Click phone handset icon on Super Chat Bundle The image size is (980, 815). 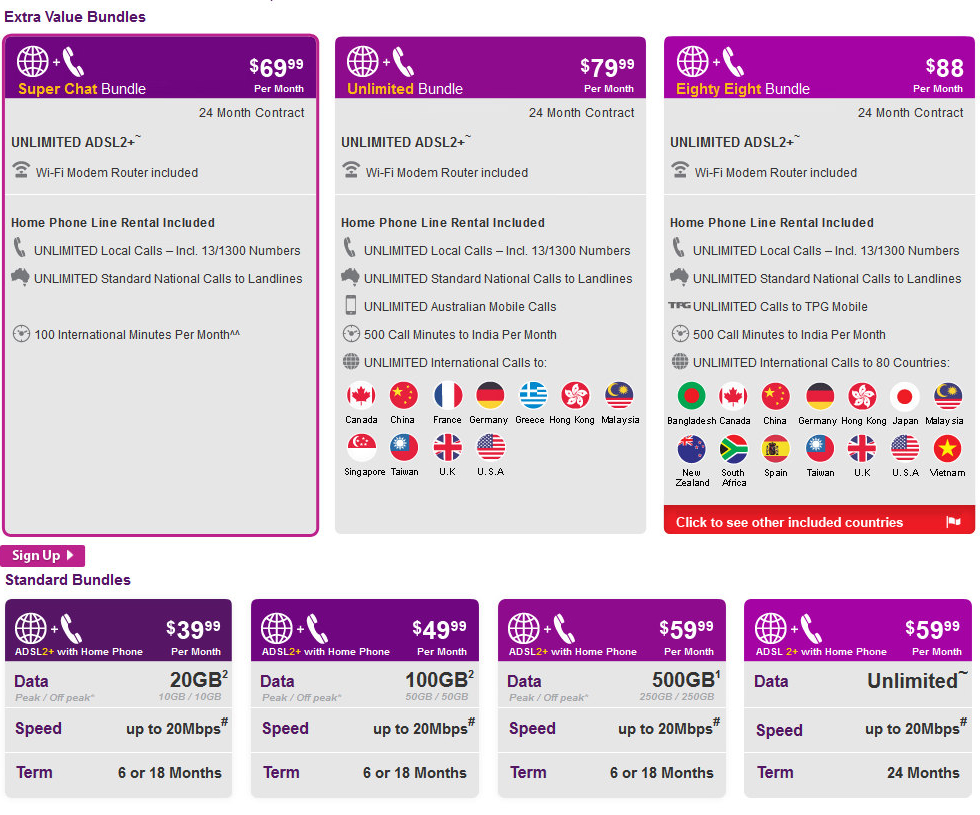(73, 62)
